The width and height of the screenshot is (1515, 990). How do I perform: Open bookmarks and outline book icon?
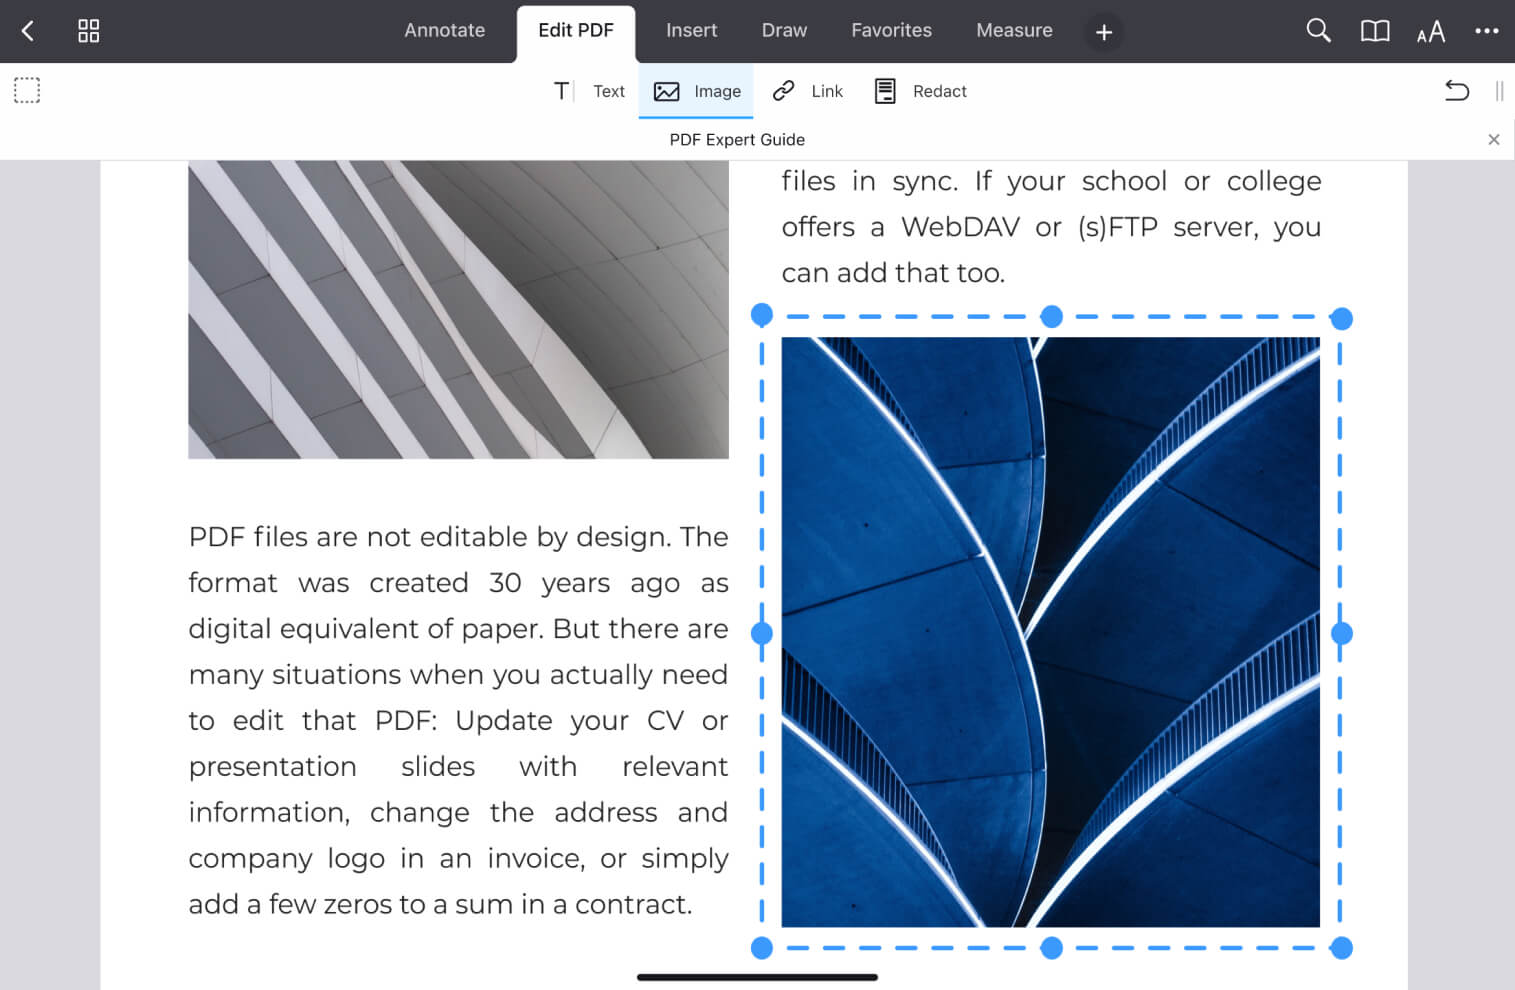pos(1375,31)
